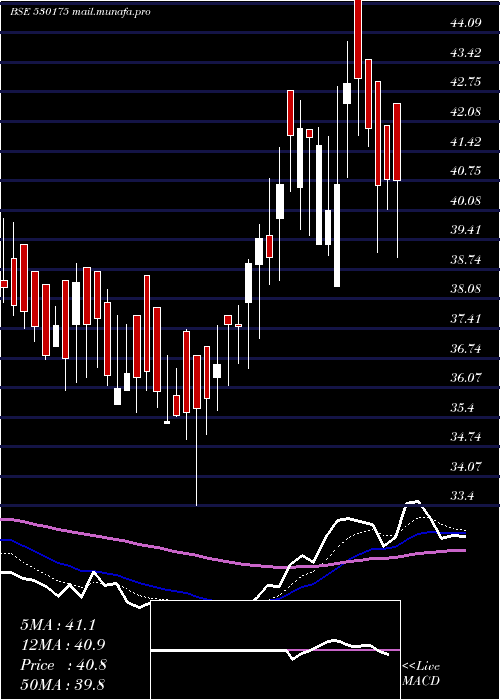Click the <<Live MACD label
The height and width of the screenshot is (700, 500).
pyautogui.click(x=421, y=673)
